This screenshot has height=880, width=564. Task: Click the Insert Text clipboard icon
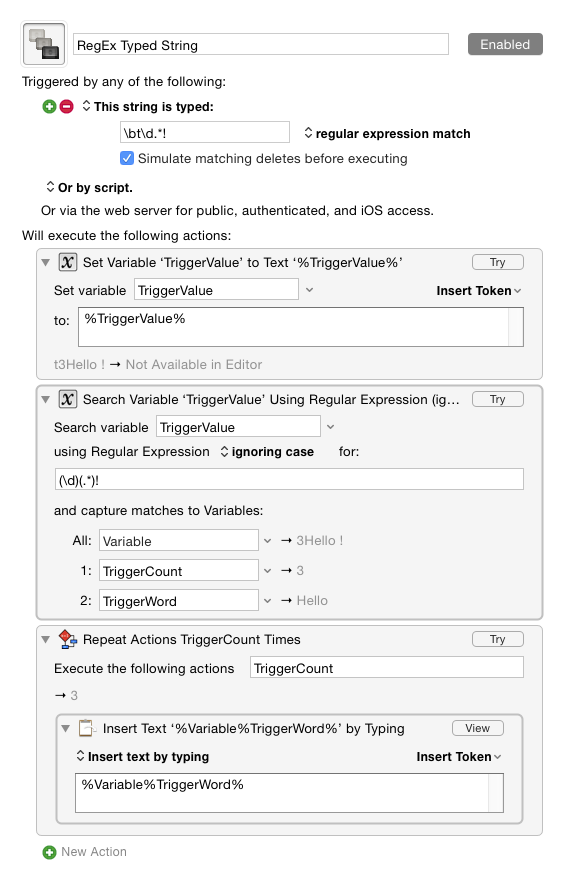point(87,728)
